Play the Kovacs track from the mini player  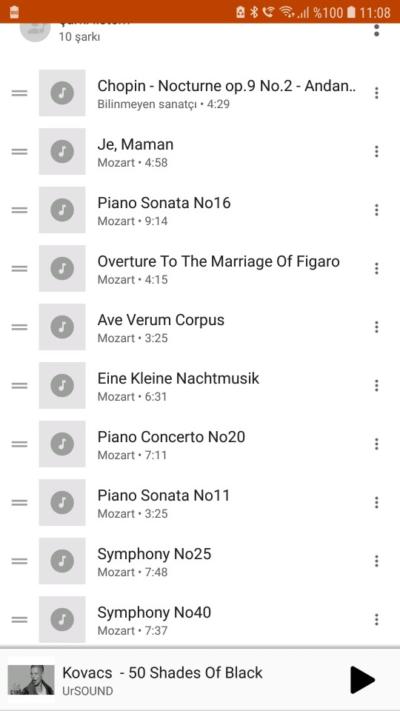pyautogui.click(x=362, y=680)
